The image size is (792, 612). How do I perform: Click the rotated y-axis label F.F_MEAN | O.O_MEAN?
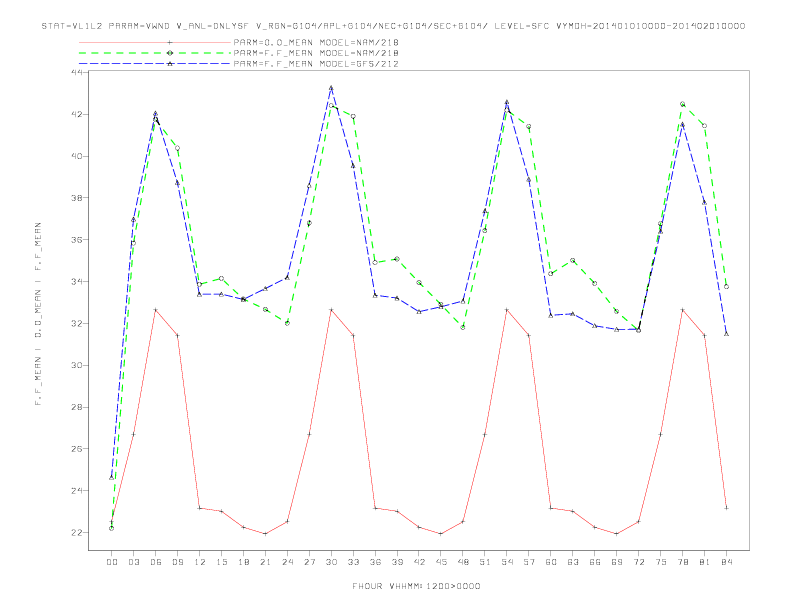(x=38, y=314)
